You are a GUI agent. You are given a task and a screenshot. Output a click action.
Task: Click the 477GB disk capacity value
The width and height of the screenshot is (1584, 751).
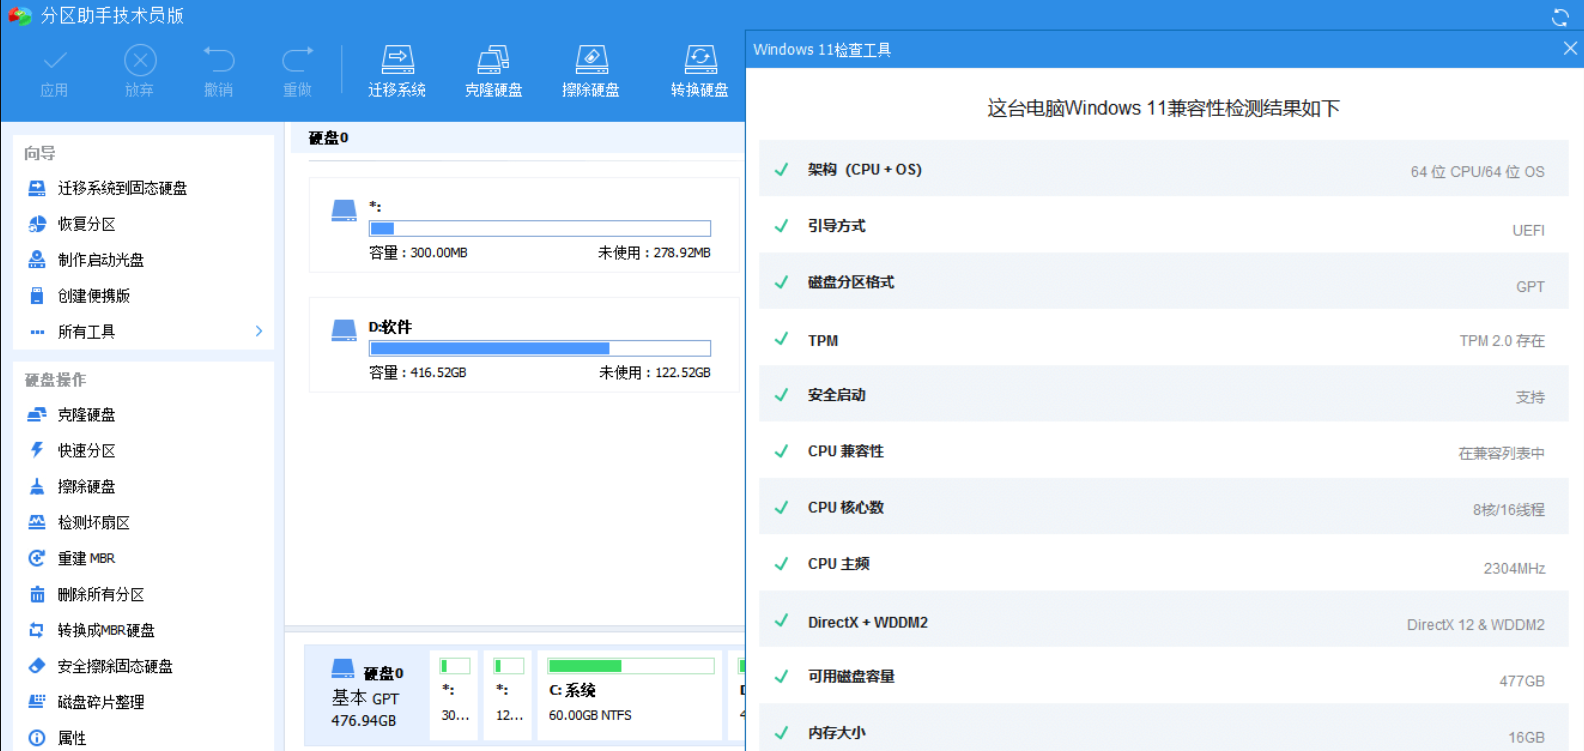(x=1522, y=681)
